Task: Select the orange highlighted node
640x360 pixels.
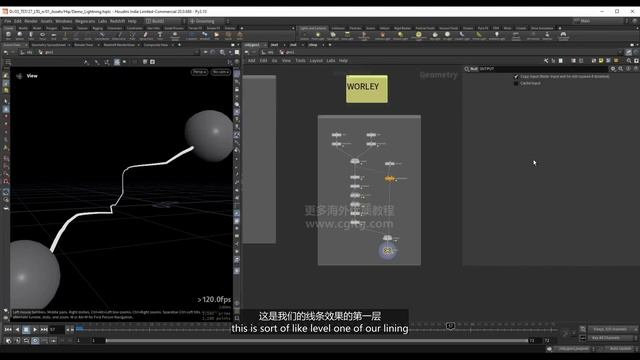Action: 390,179
